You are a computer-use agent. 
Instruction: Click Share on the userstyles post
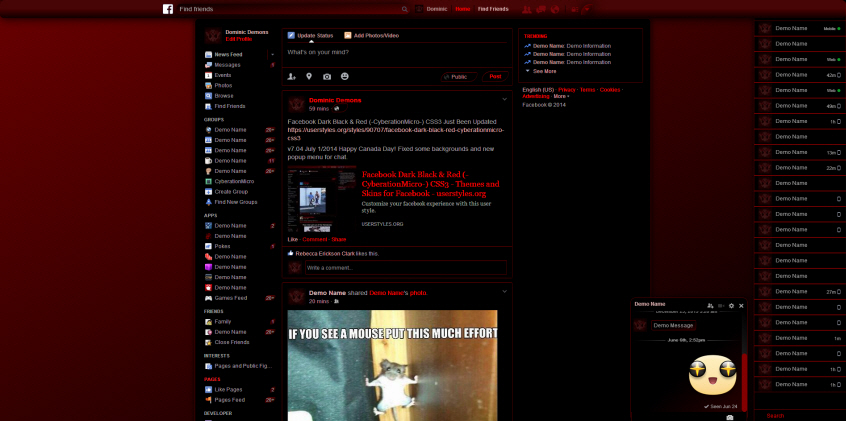point(339,239)
